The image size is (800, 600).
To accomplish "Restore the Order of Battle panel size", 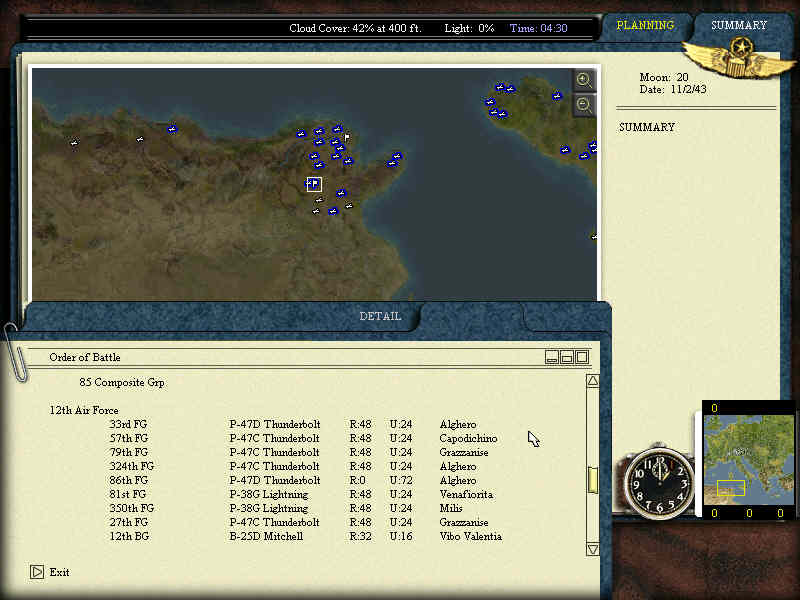I will click(x=566, y=357).
